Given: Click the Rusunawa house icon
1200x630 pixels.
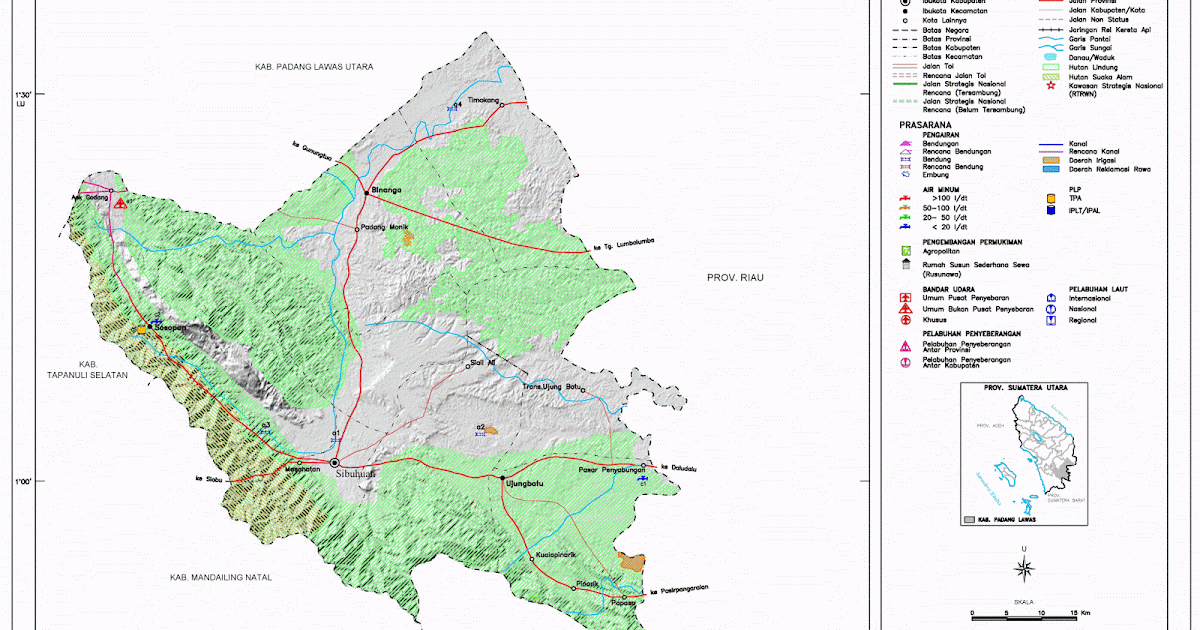Looking at the screenshot, I should (906, 264).
